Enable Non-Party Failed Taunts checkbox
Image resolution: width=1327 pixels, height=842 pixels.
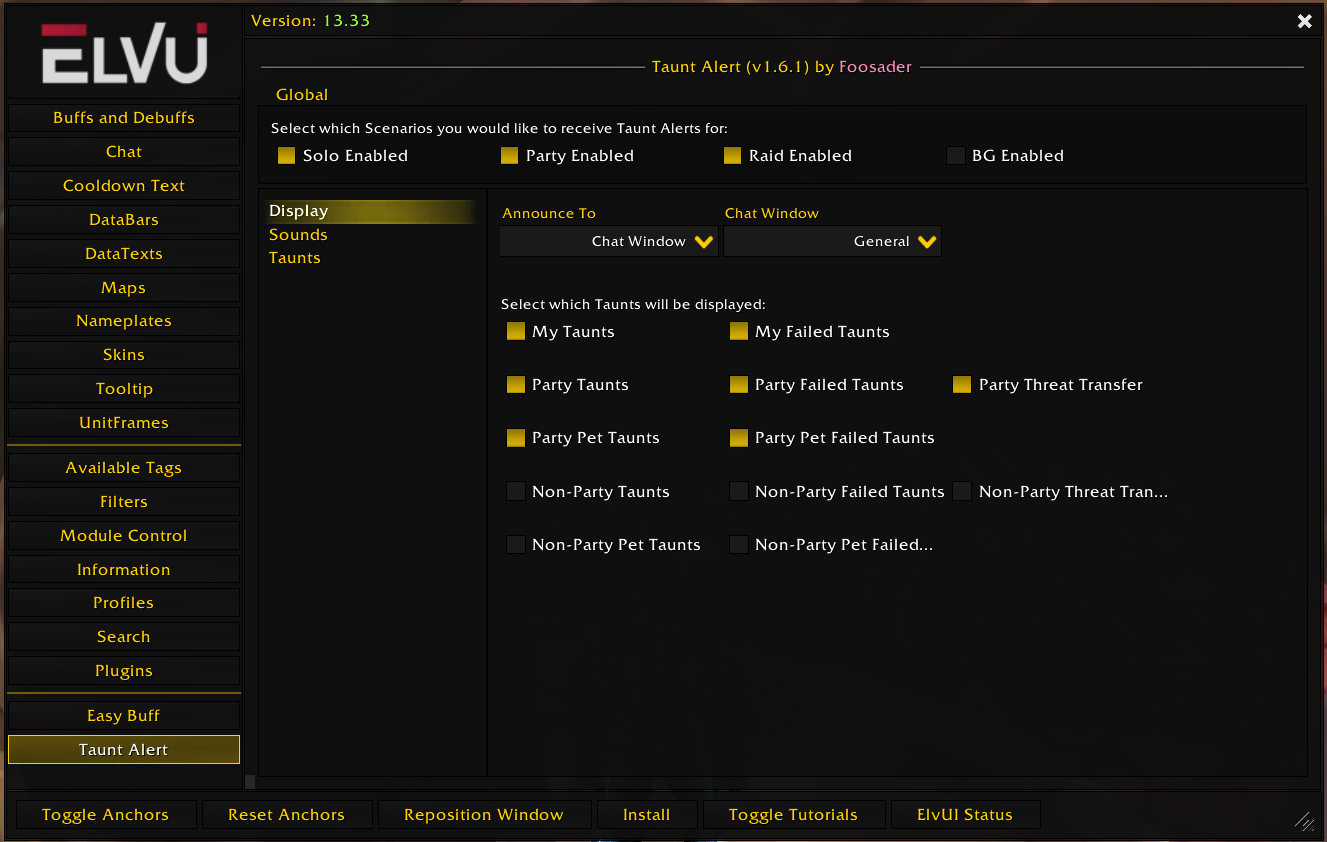tap(739, 491)
